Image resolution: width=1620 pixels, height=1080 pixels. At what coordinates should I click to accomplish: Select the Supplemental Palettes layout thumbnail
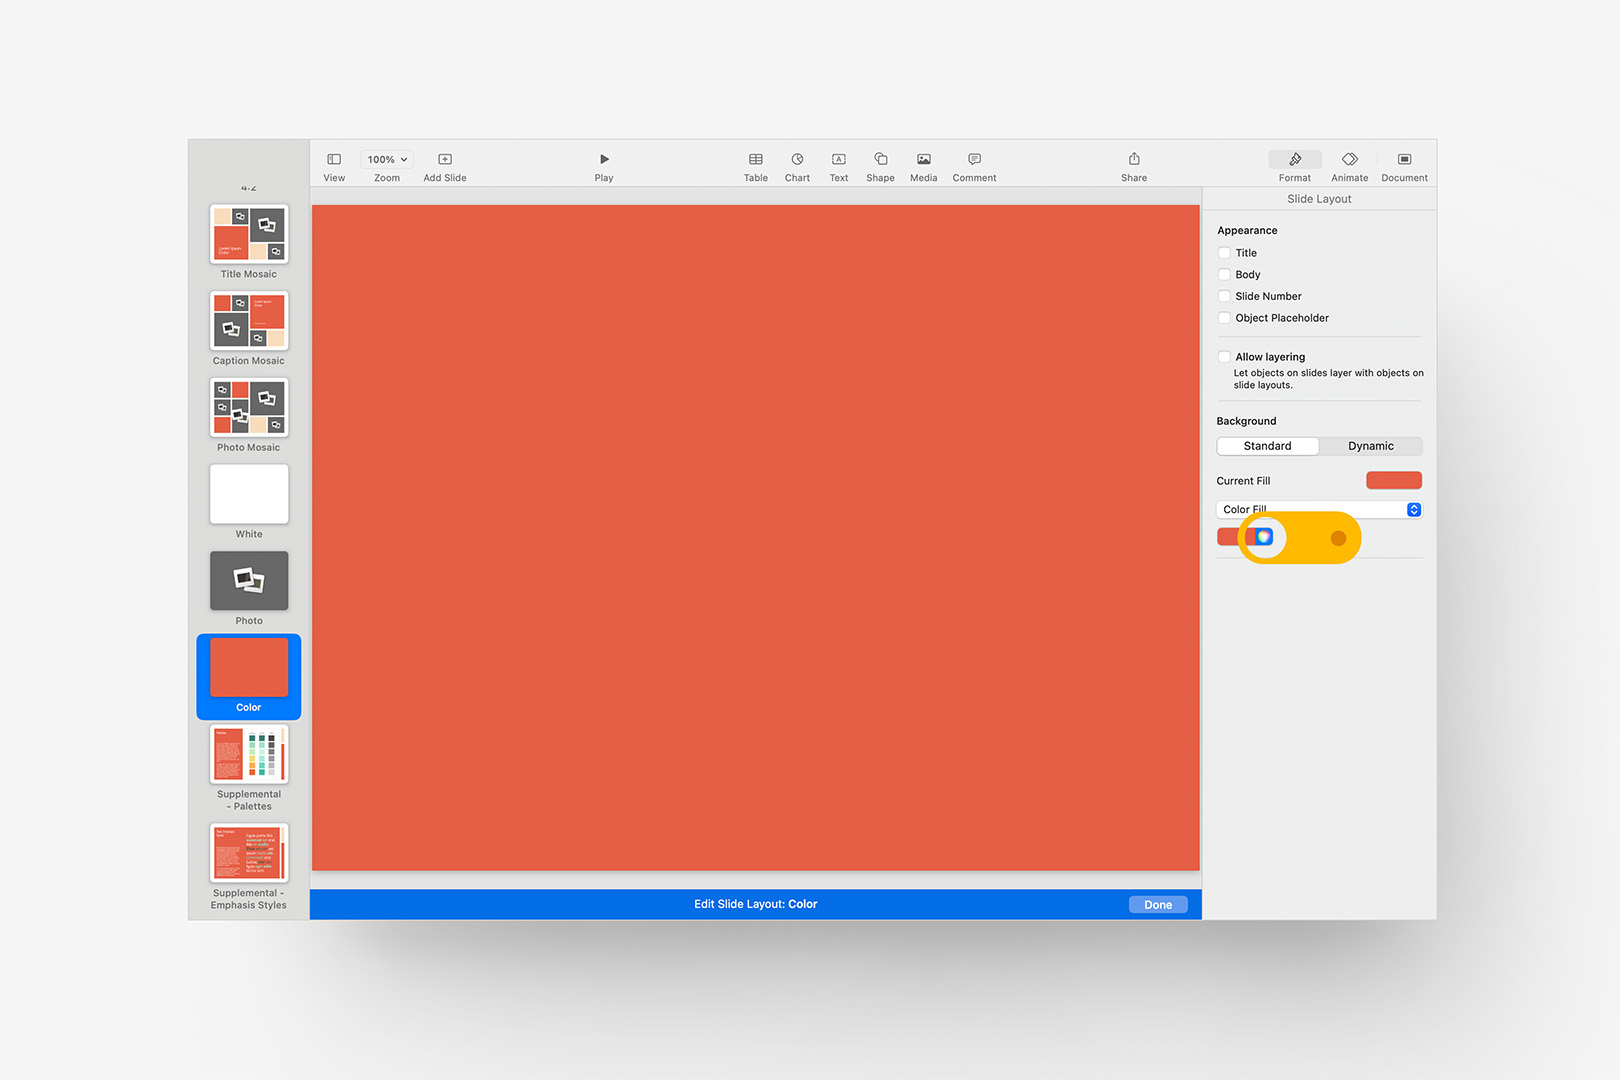[249, 754]
